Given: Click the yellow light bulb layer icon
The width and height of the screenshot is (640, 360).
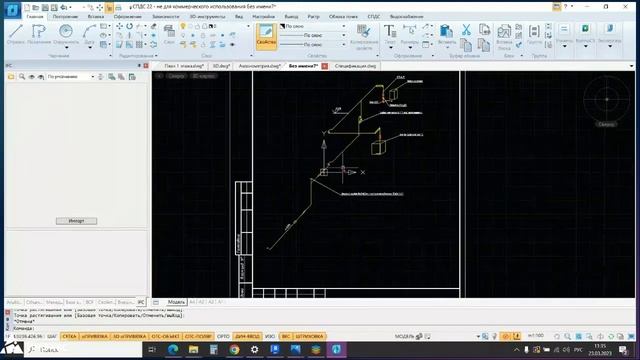Looking at the screenshot, I should 183,26.
